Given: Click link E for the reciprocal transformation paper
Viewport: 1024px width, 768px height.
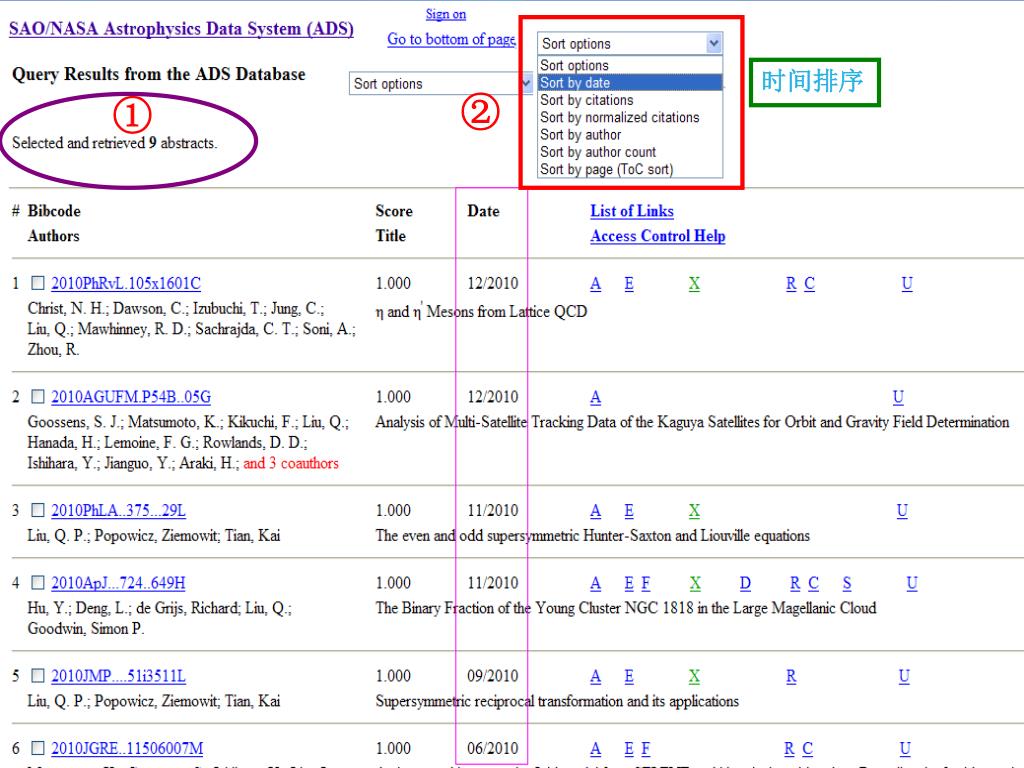Looking at the screenshot, I should point(629,676).
